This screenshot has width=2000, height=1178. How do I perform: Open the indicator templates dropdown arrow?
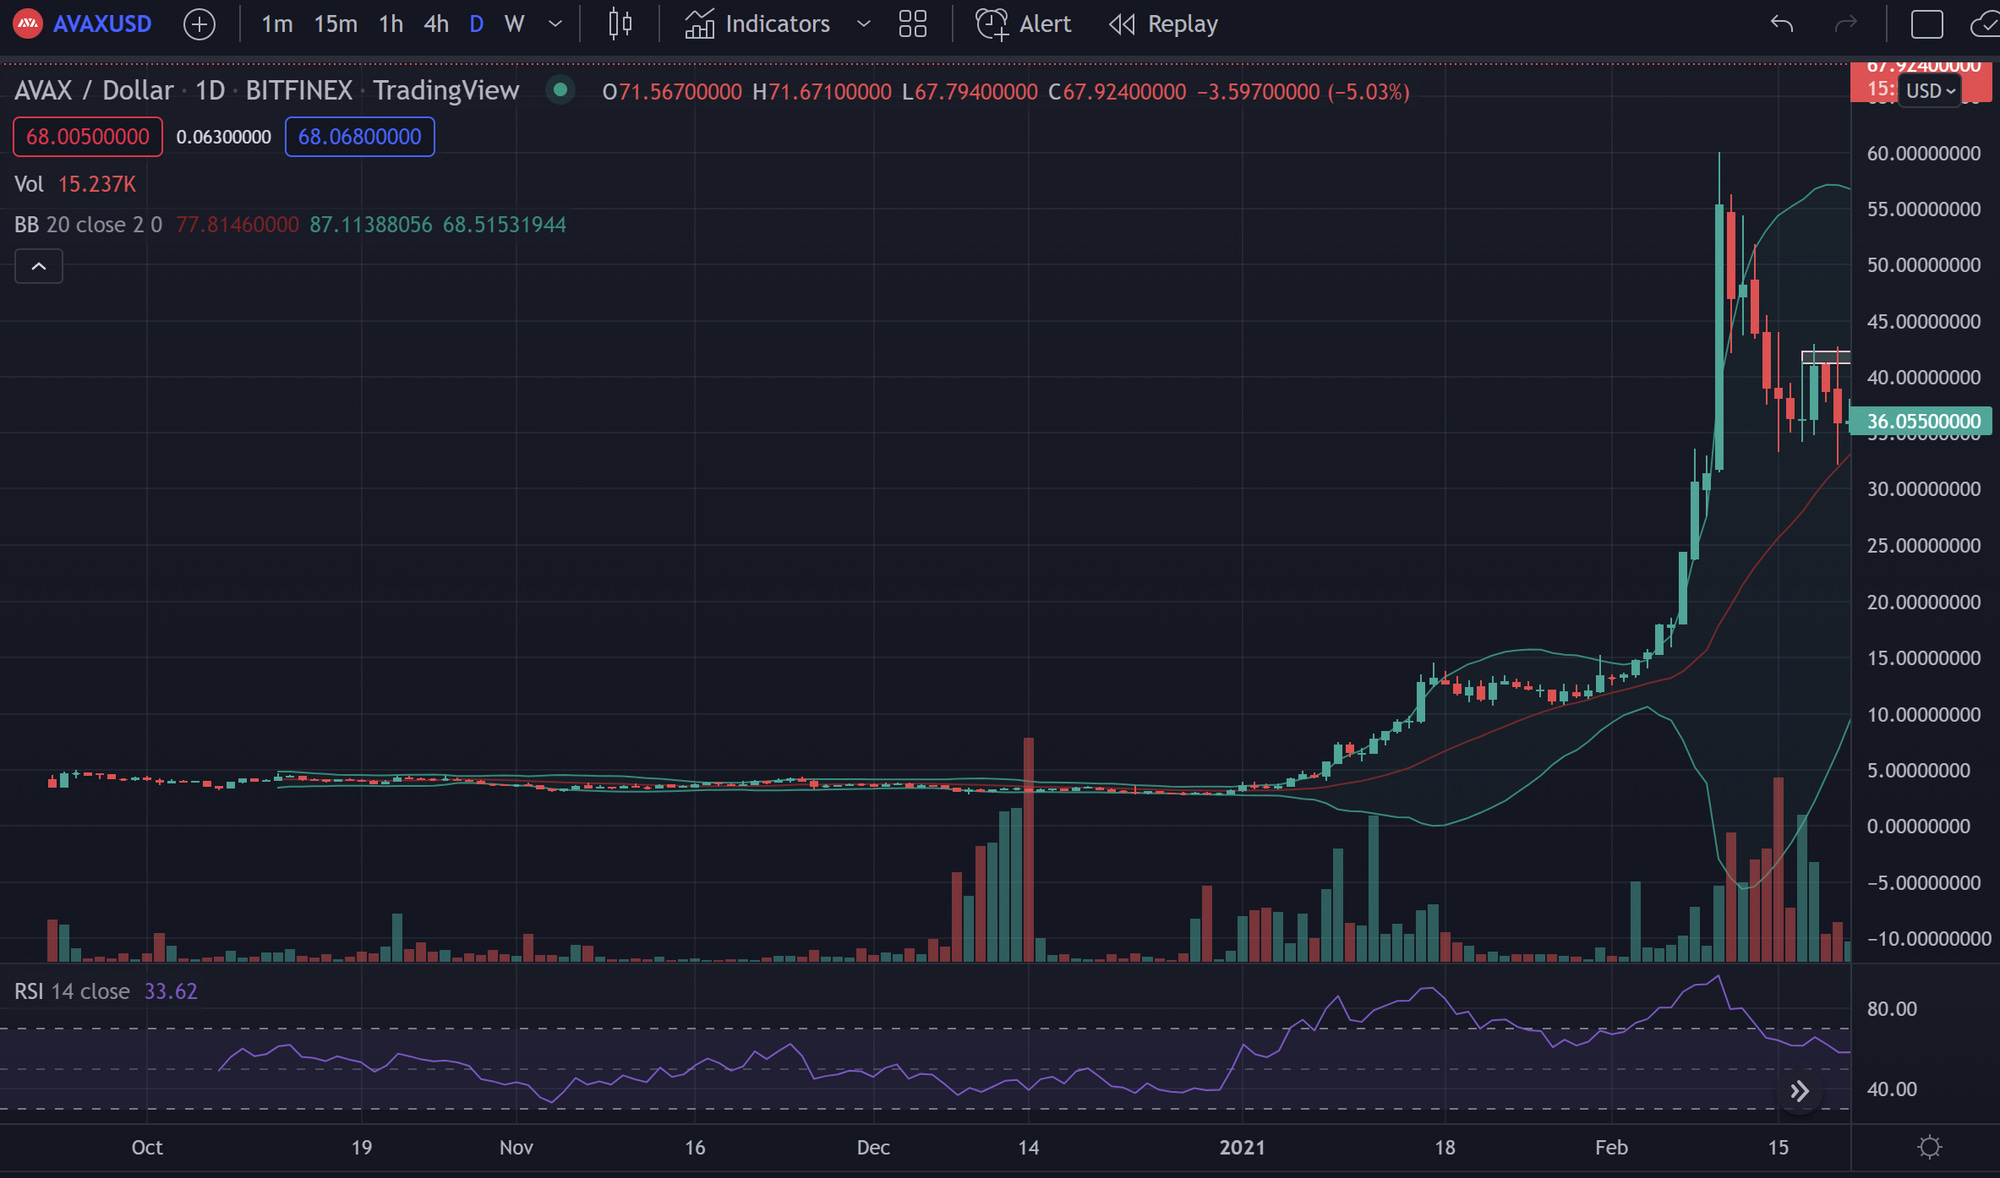click(x=864, y=24)
